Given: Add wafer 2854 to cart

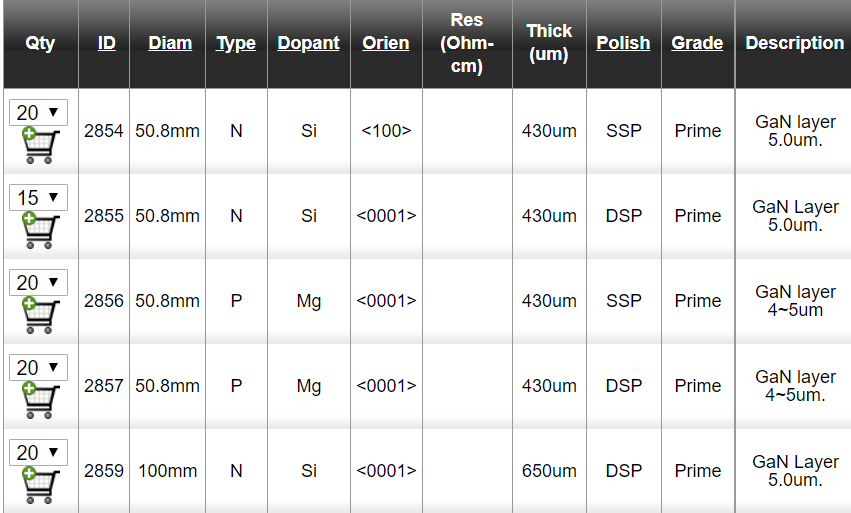Looking at the screenshot, I should pos(38,146).
